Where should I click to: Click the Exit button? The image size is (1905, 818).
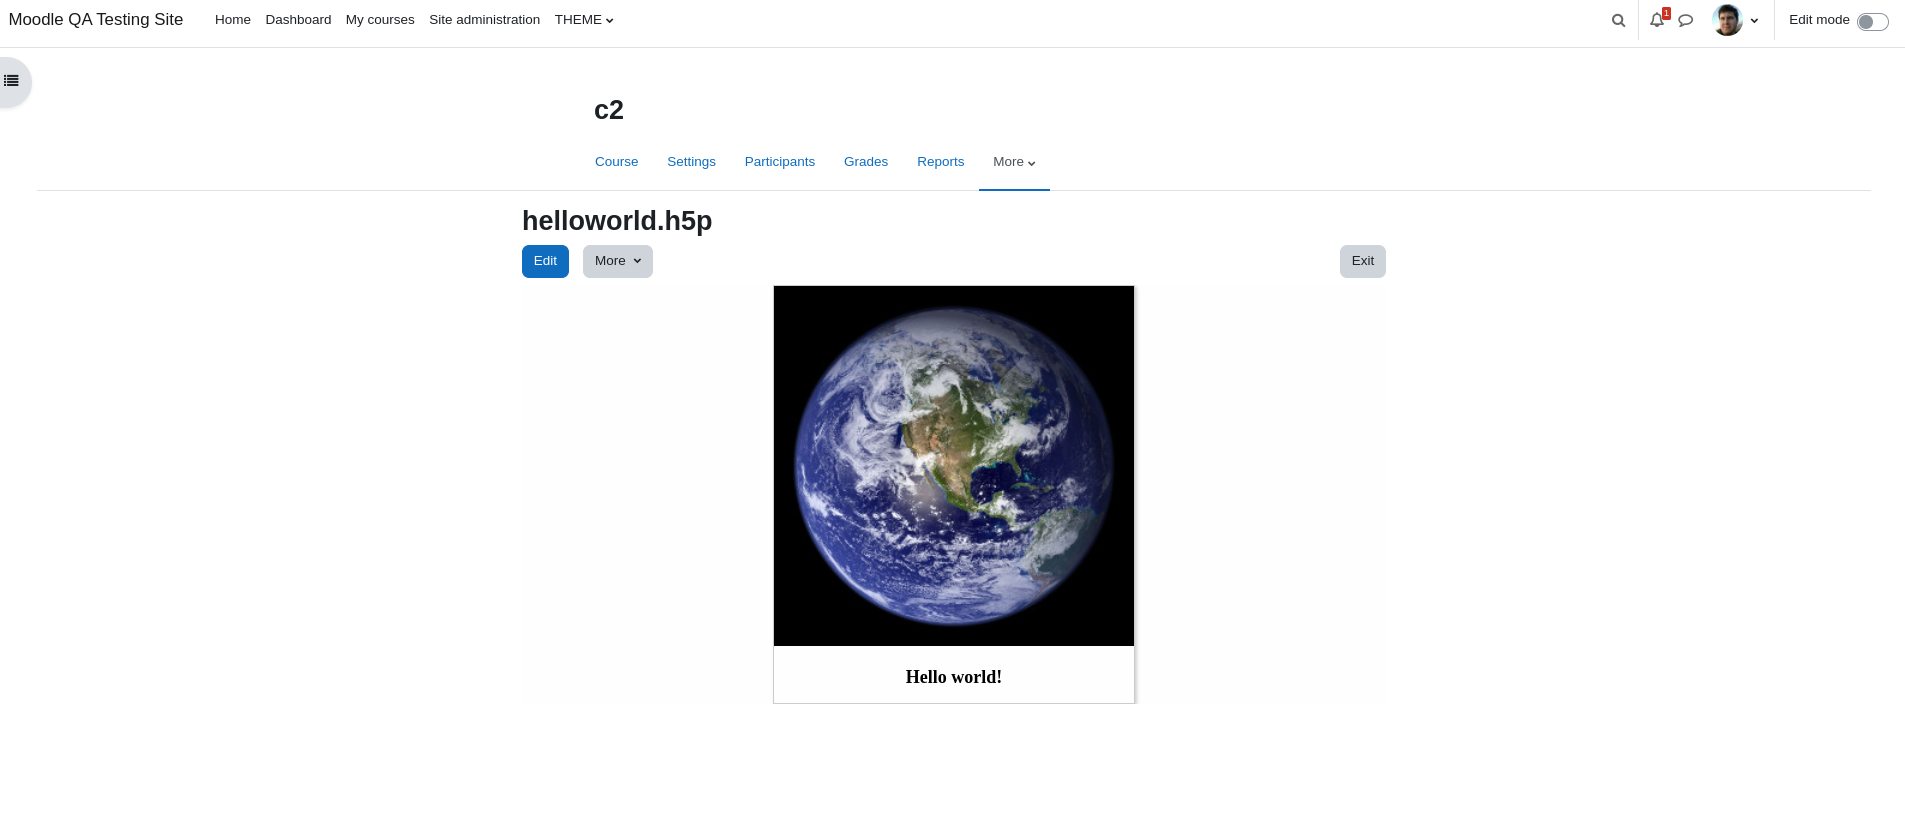tap(1363, 261)
